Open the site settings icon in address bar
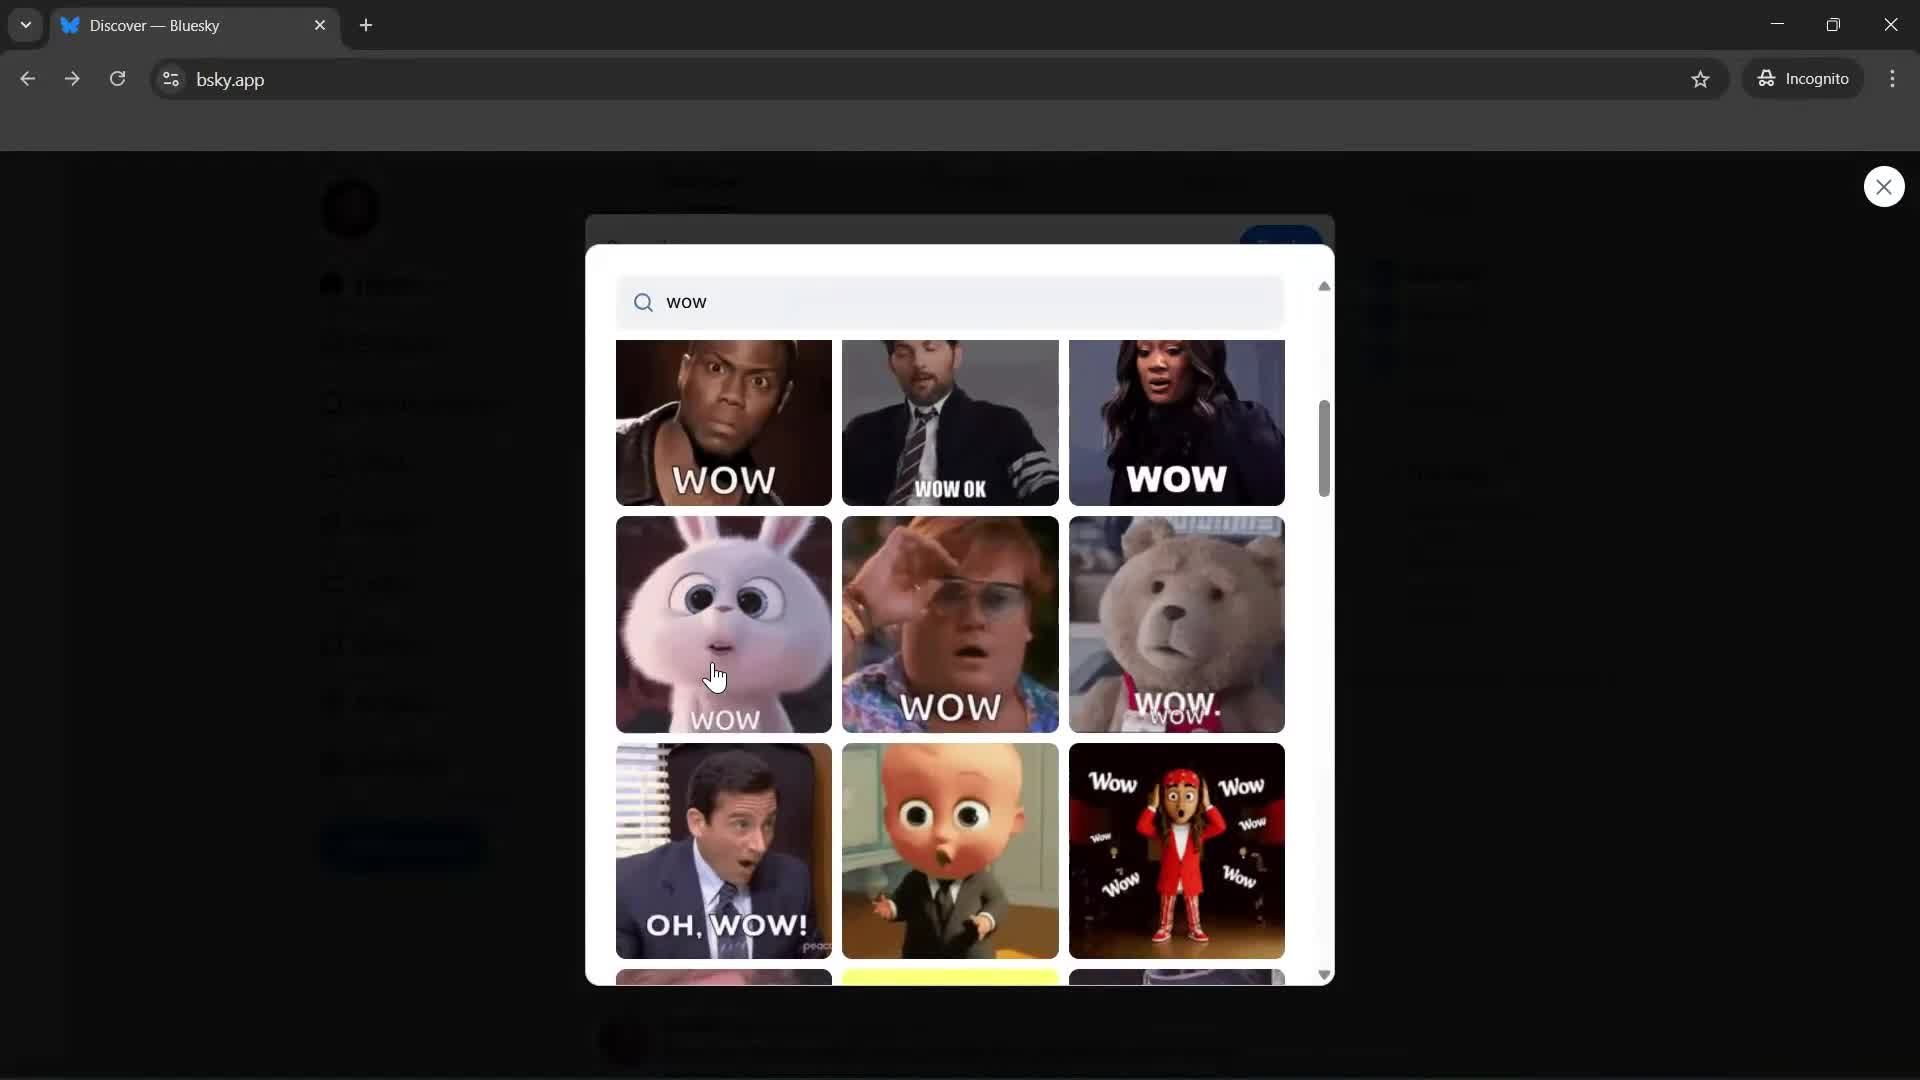This screenshot has width=1920, height=1080. point(170,79)
